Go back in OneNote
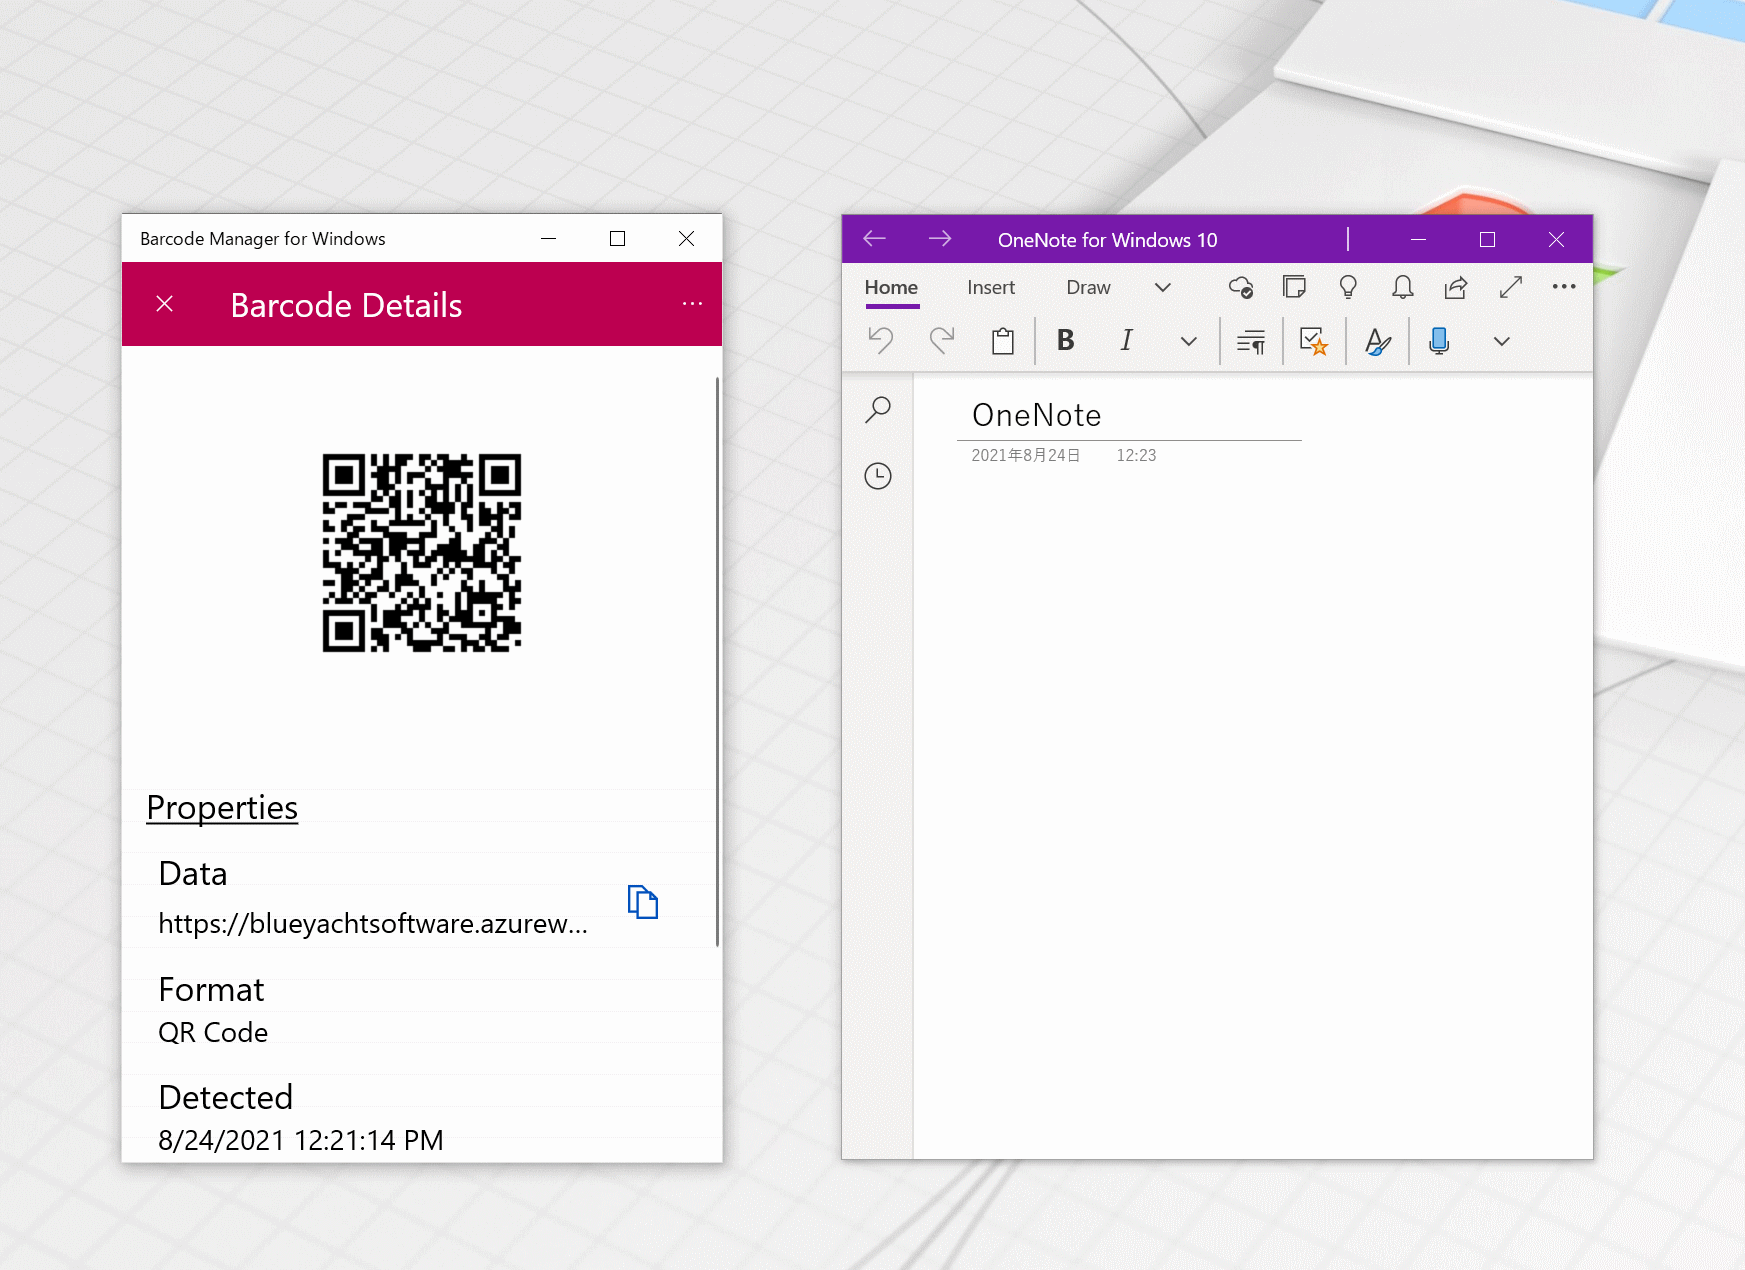The height and width of the screenshot is (1270, 1745). (x=875, y=239)
